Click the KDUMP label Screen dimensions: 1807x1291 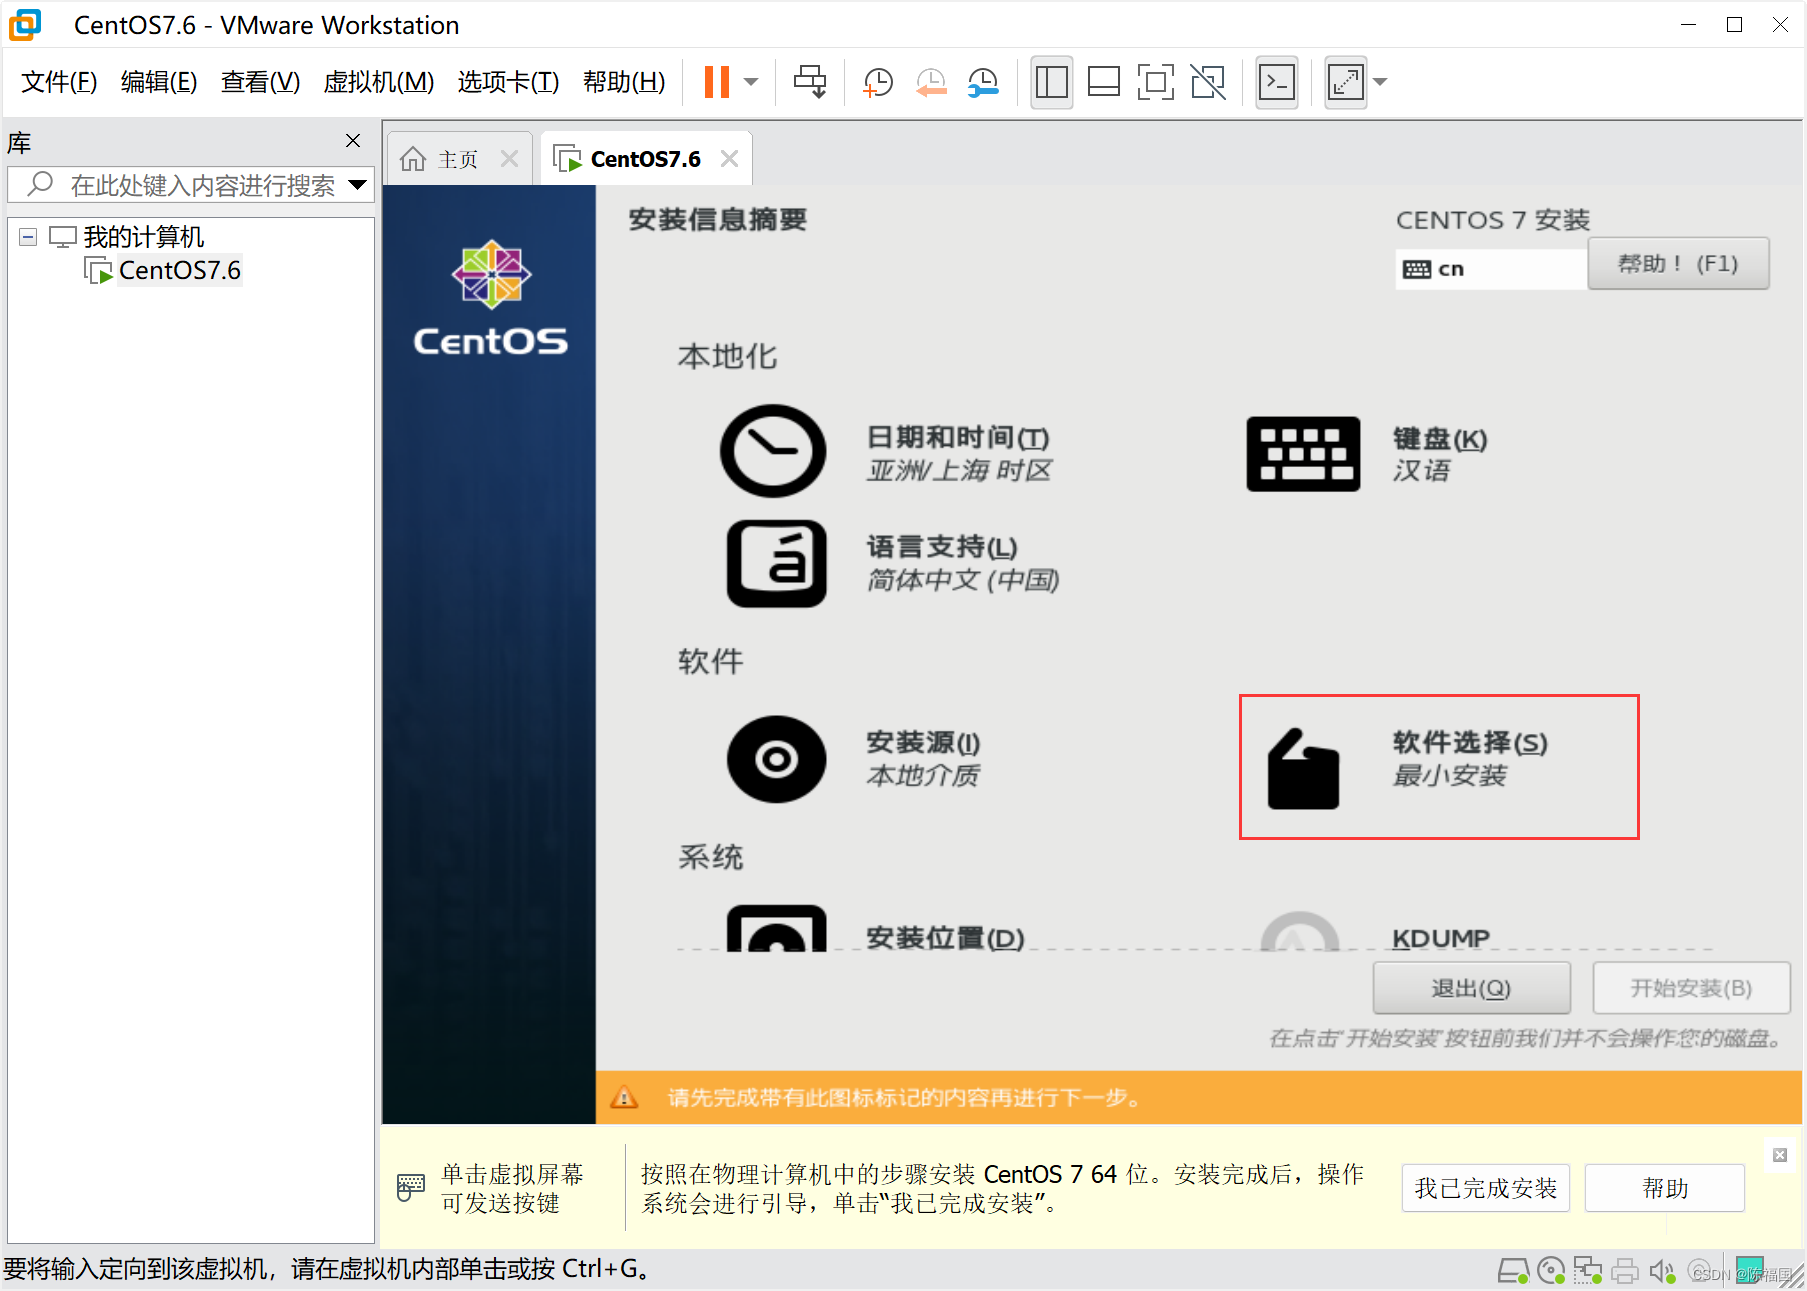coord(1441,938)
